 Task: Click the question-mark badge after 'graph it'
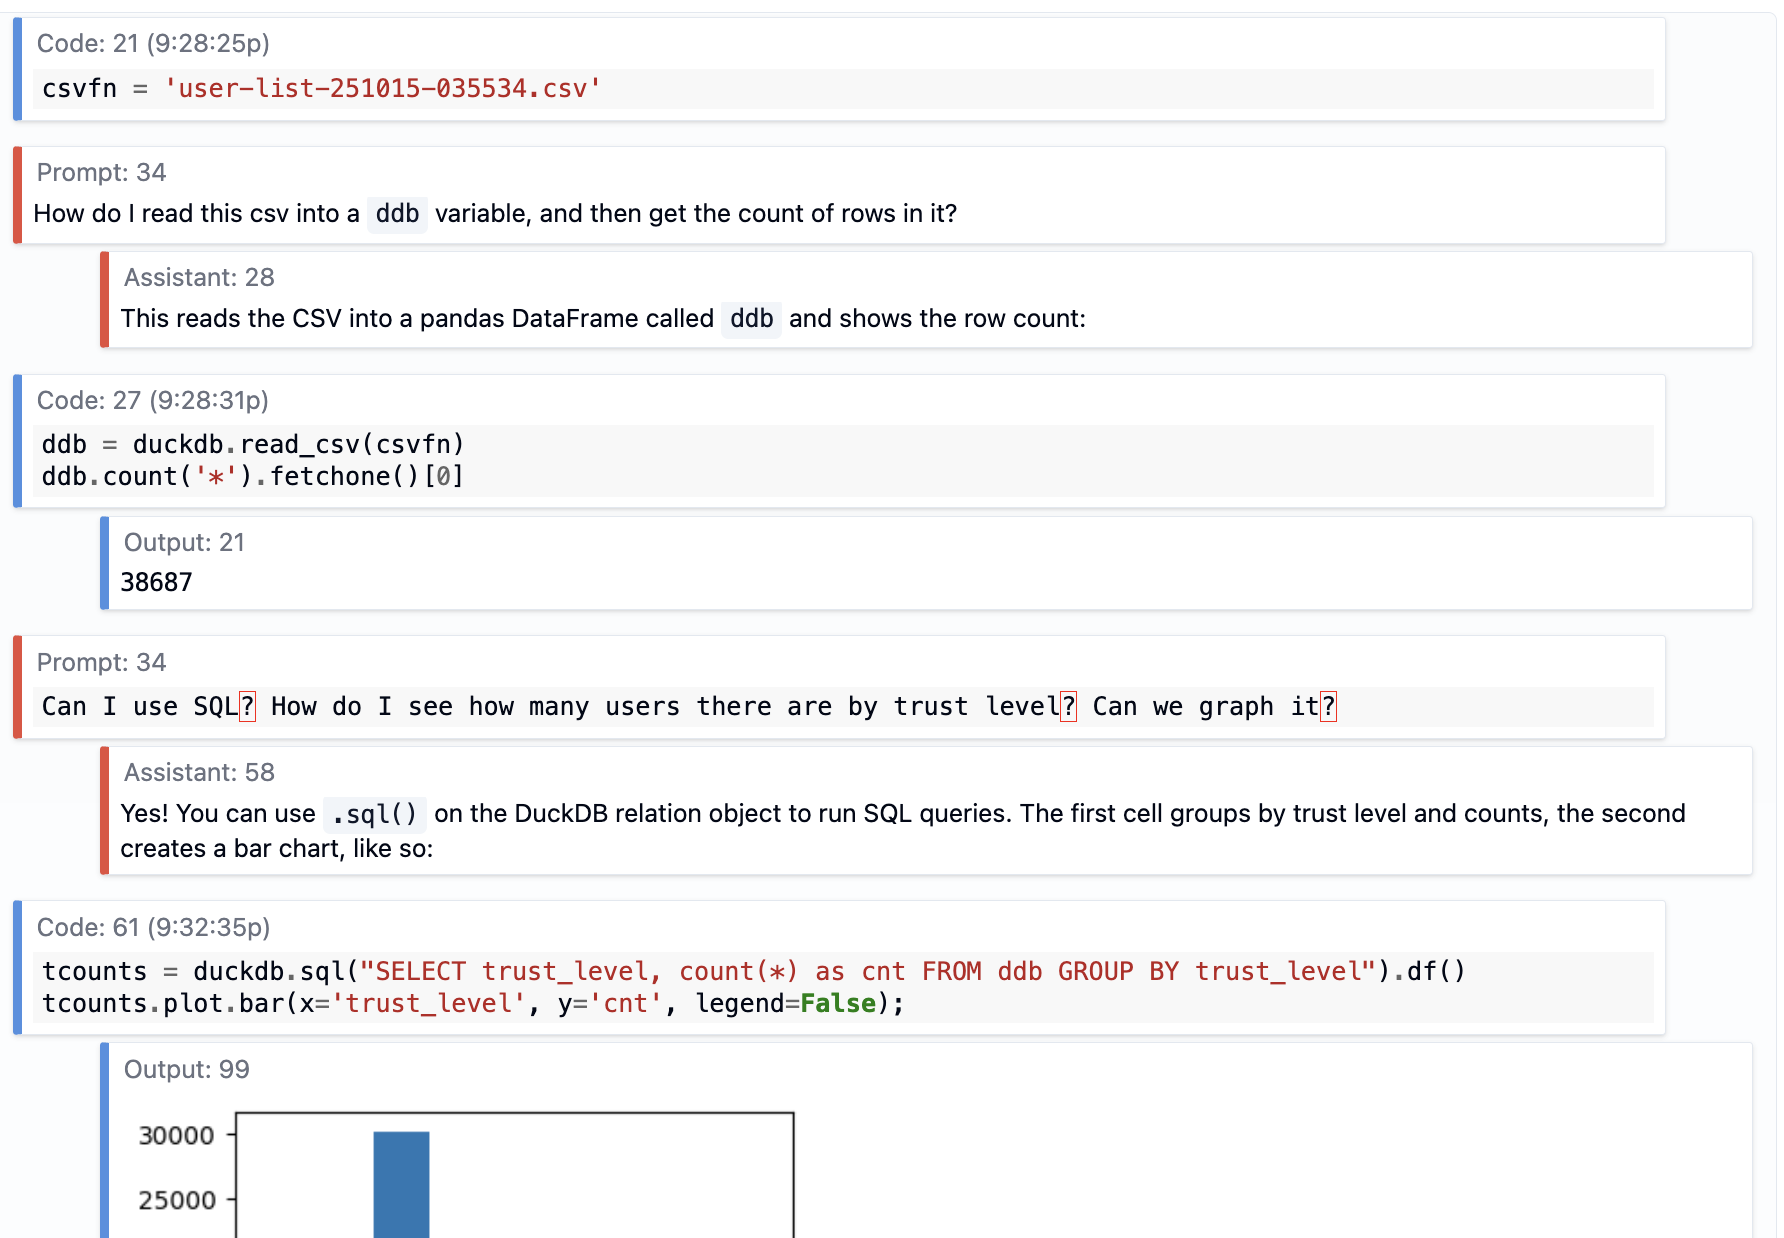(1330, 705)
